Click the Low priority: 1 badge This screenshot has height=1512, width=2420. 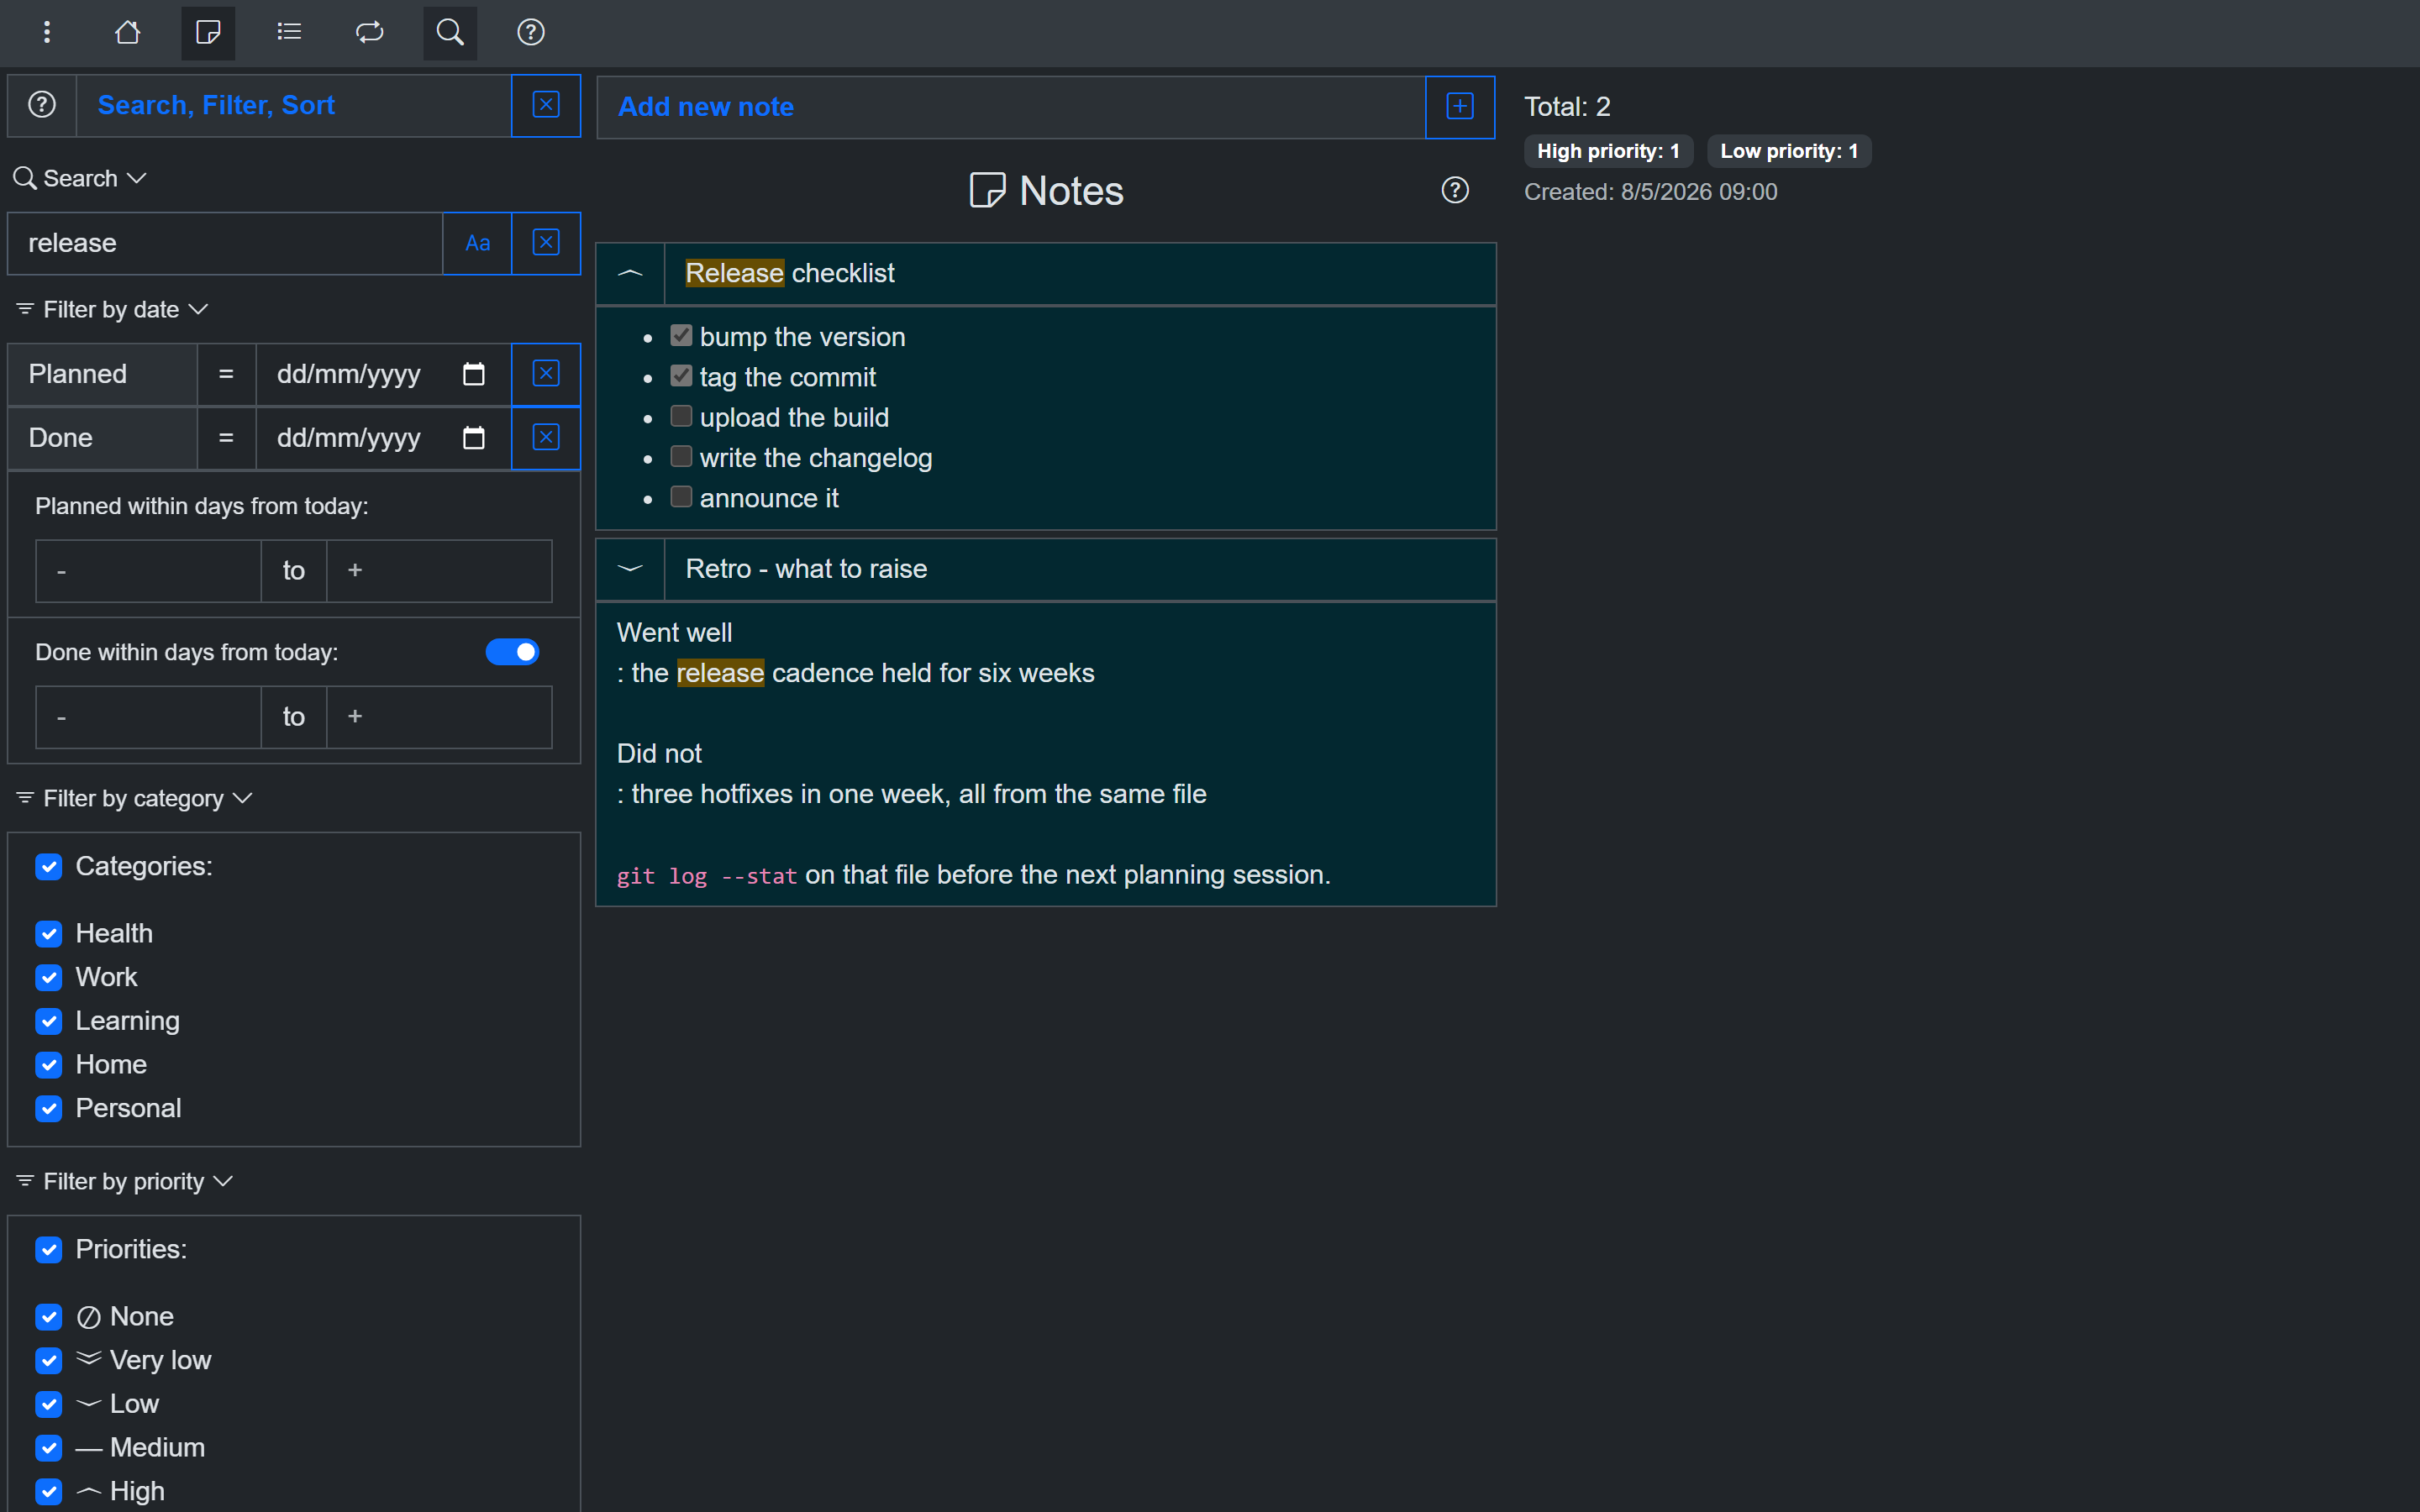(x=1789, y=151)
